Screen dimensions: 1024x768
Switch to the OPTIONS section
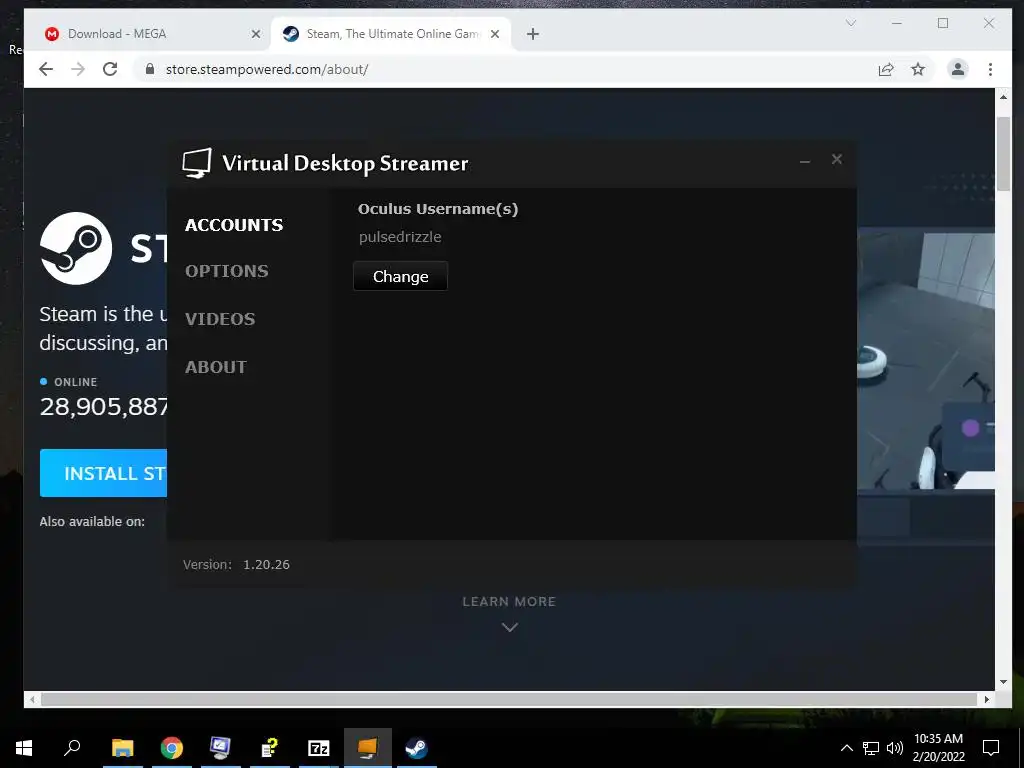click(227, 271)
